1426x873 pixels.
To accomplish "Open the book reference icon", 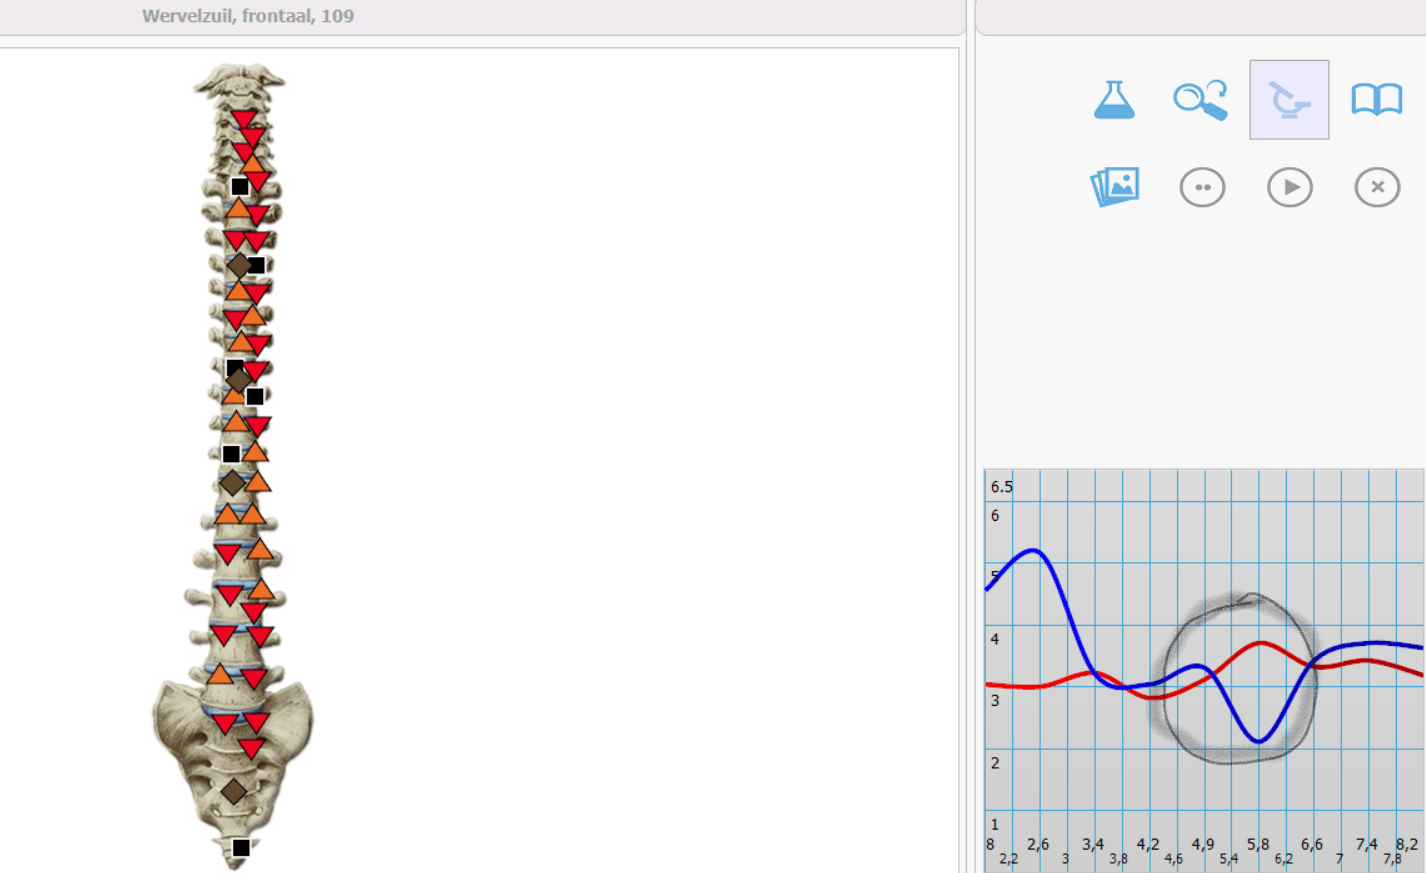I will point(1377,100).
